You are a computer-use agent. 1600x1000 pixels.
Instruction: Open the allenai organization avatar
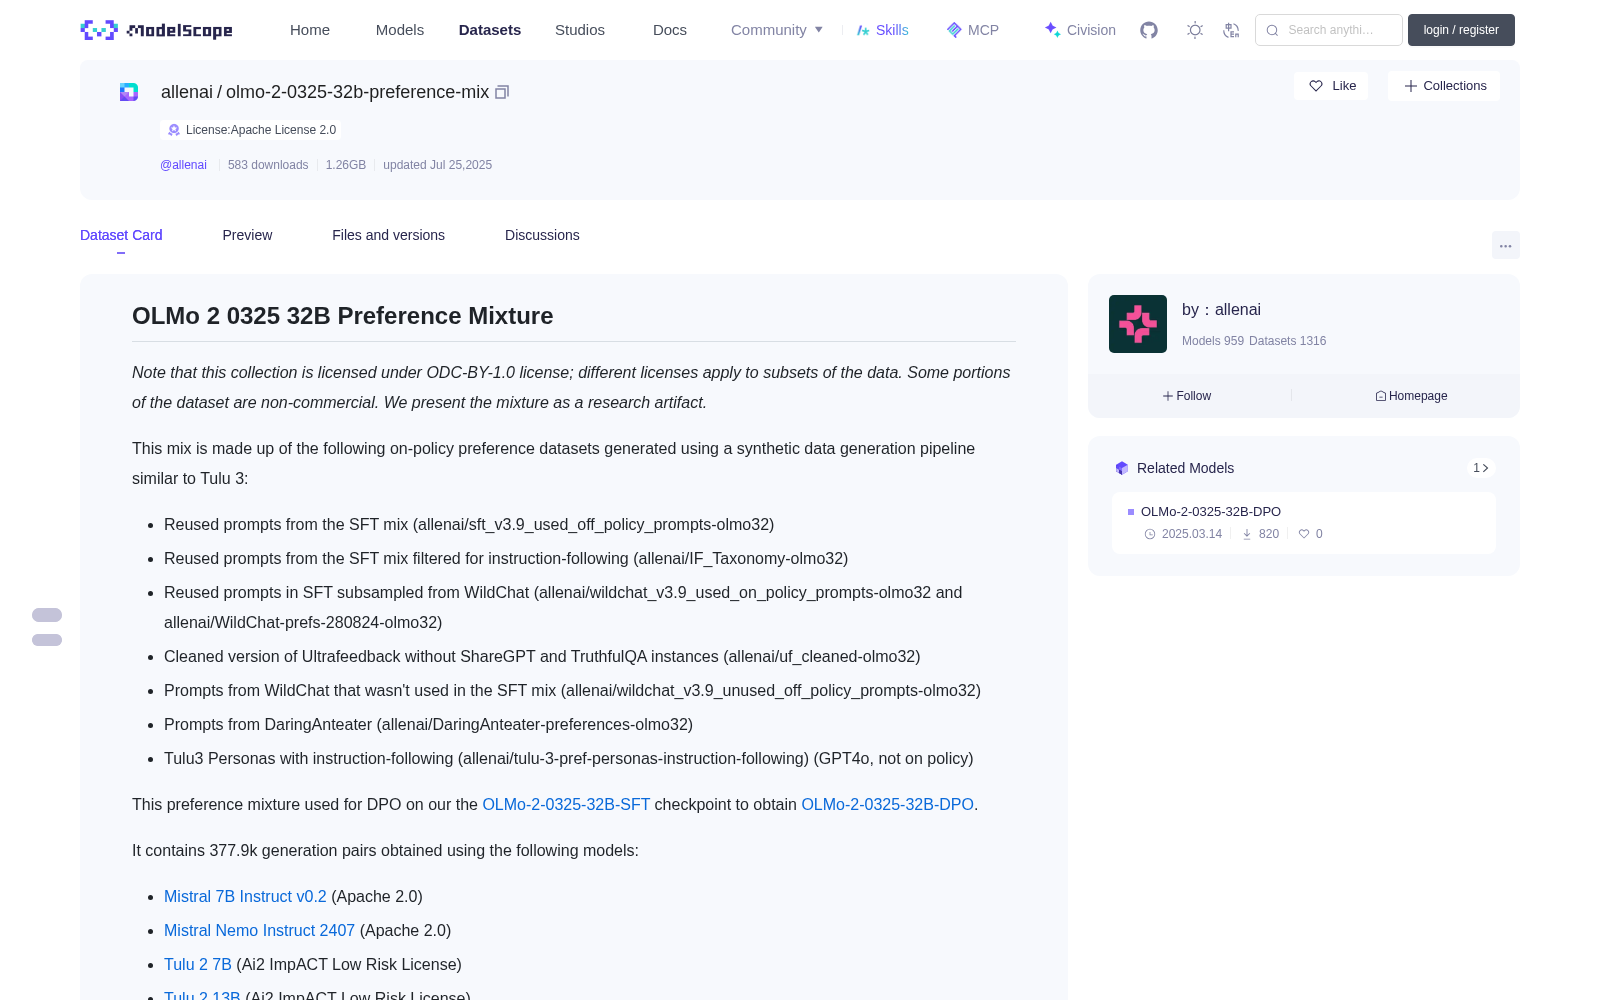[x=1138, y=324]
